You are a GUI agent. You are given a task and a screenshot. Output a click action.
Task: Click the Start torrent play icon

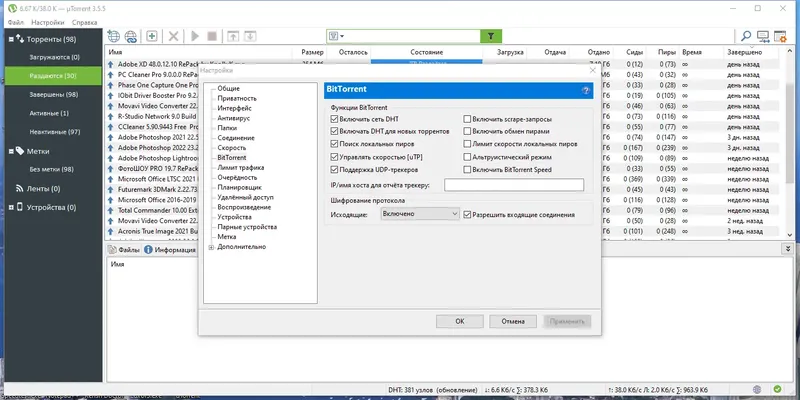click(195, 36)
